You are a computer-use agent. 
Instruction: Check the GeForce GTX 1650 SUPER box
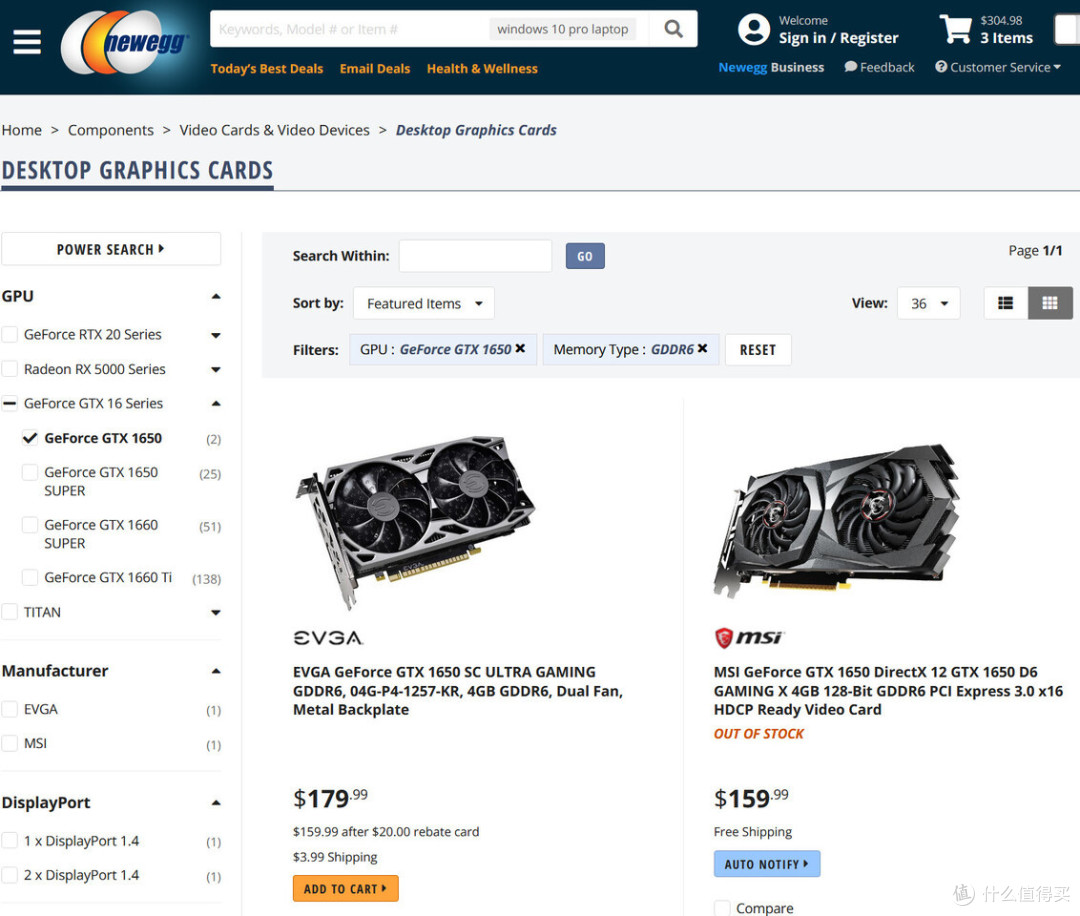click(x=30, y=472)
